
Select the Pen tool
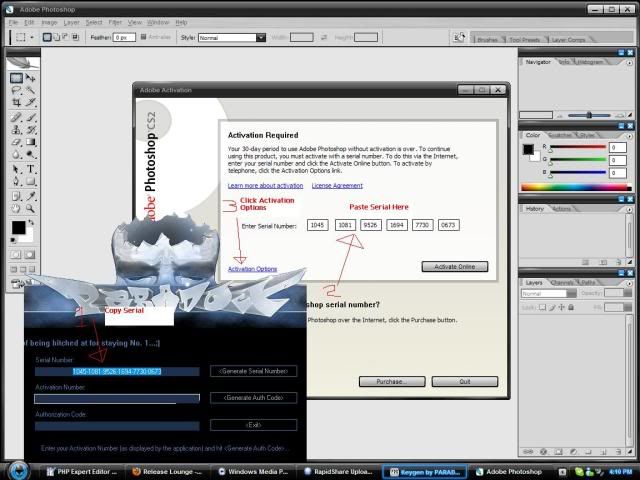pyautogui.click(x=16, y=181)
